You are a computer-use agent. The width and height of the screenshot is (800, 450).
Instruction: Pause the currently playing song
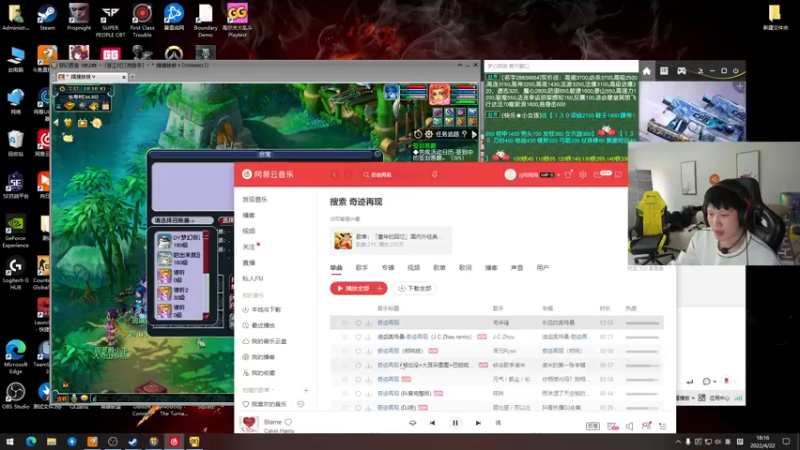(x=455, y=422)
